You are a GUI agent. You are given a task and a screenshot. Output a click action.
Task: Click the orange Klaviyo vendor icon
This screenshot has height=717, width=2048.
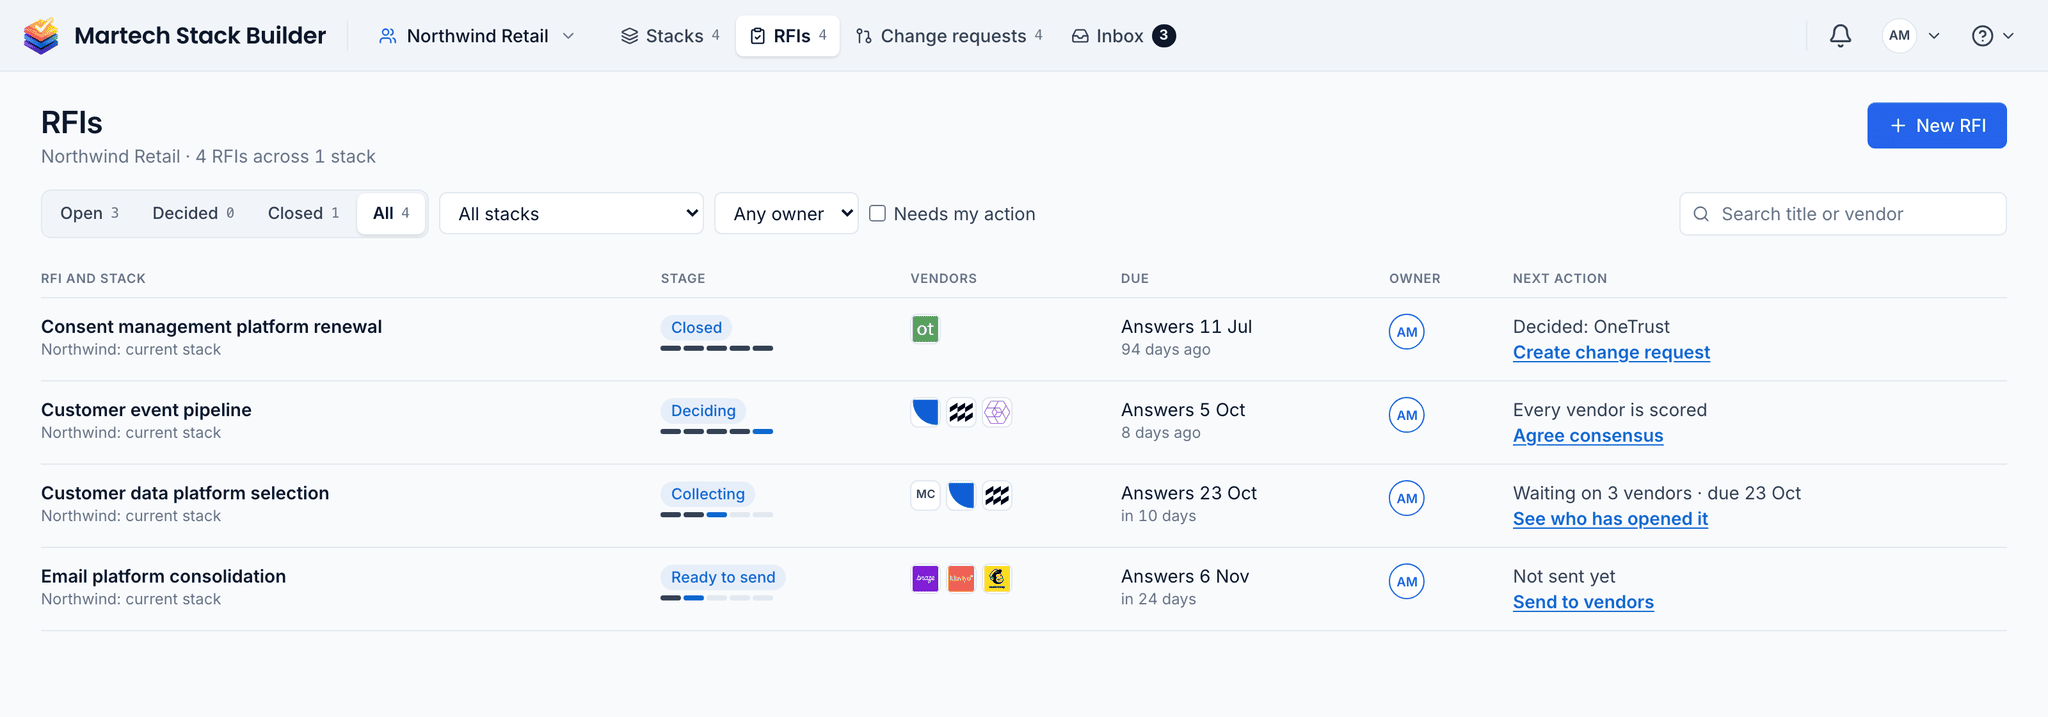click(x=961, y=578)
